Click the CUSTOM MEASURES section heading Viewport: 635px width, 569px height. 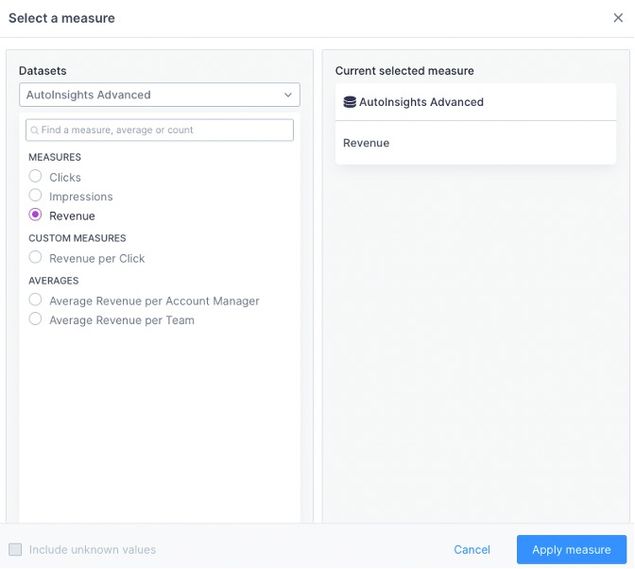77,238
